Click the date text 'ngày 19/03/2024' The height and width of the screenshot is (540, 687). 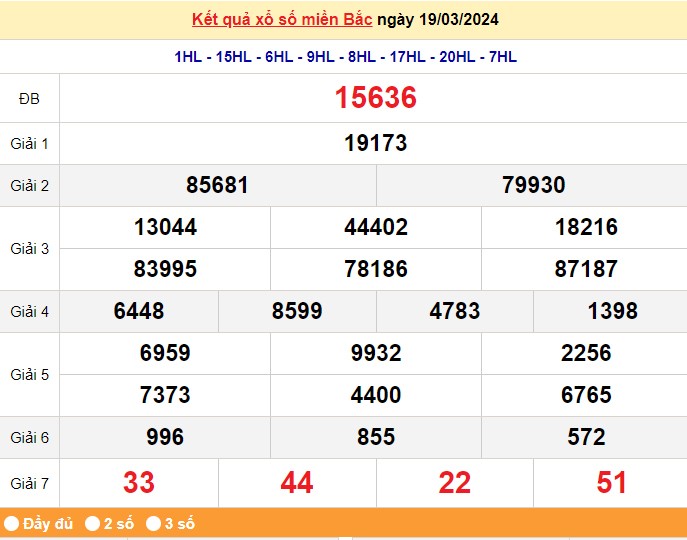(x=438, y=20)
